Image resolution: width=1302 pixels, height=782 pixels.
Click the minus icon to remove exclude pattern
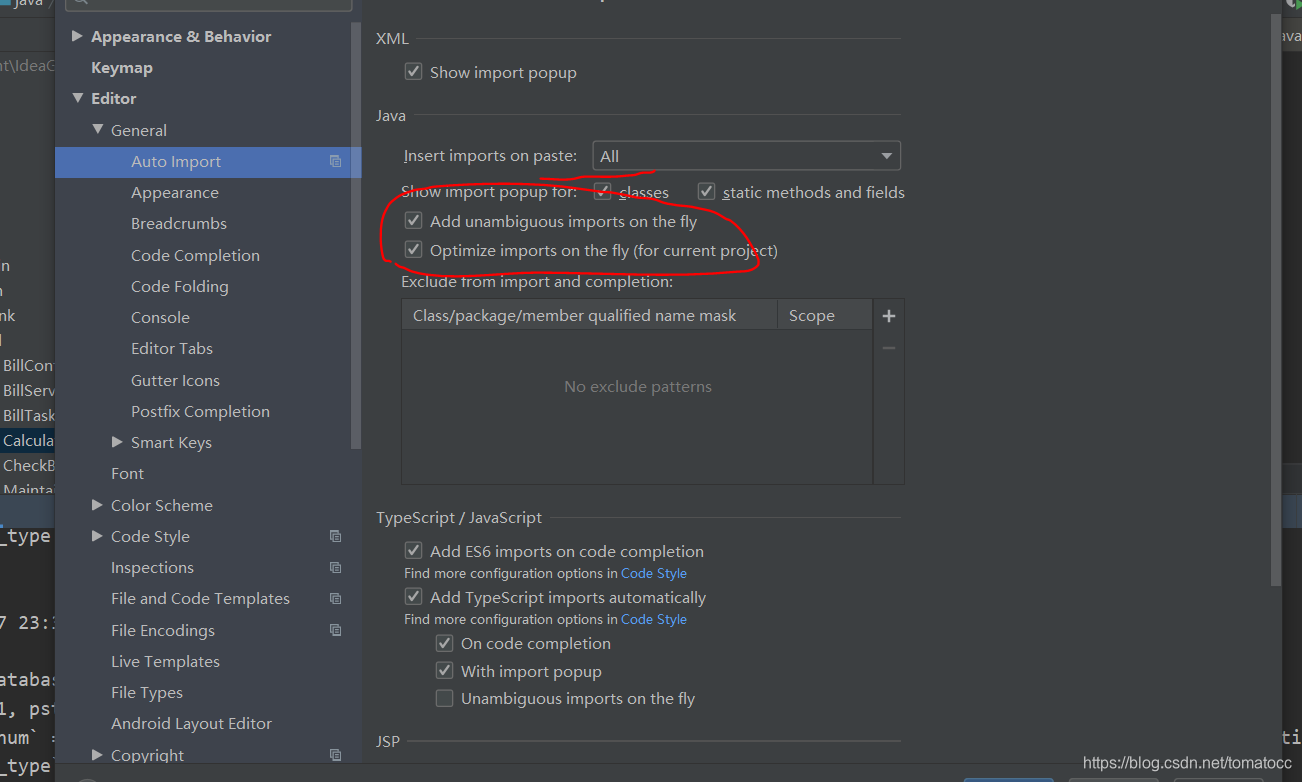pos(888,348)
